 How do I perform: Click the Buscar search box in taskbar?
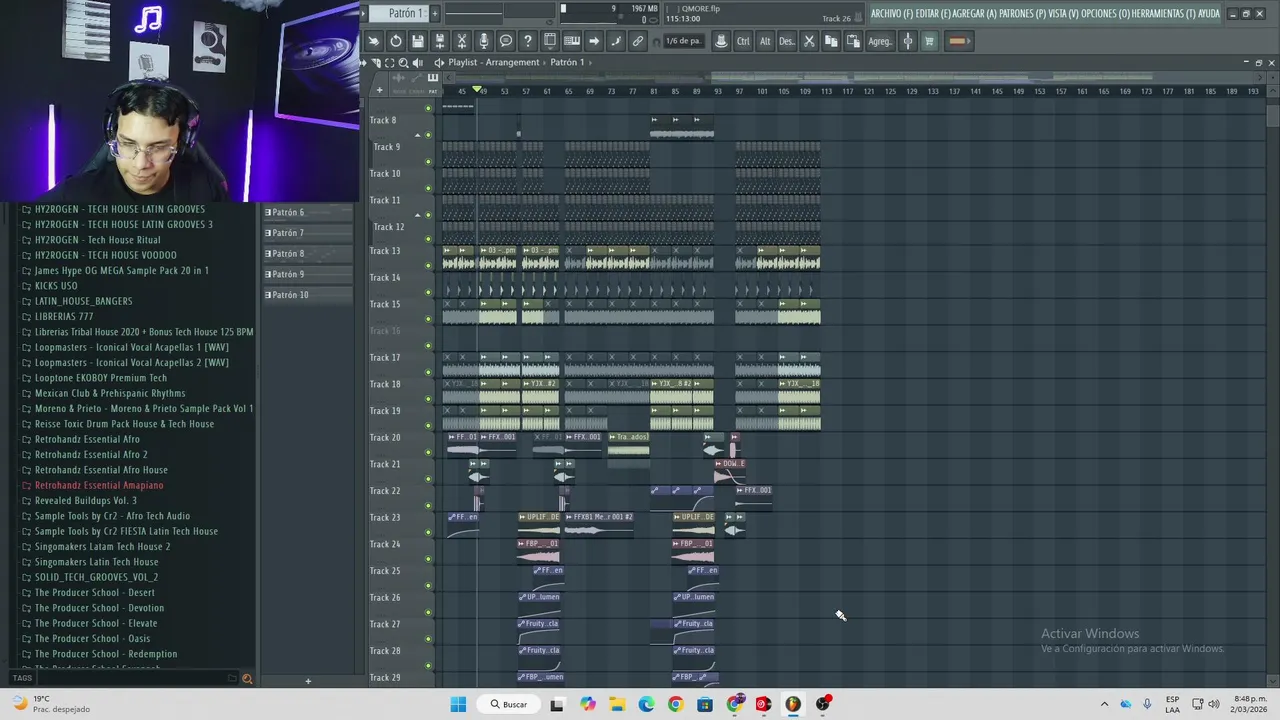[508, 704]
